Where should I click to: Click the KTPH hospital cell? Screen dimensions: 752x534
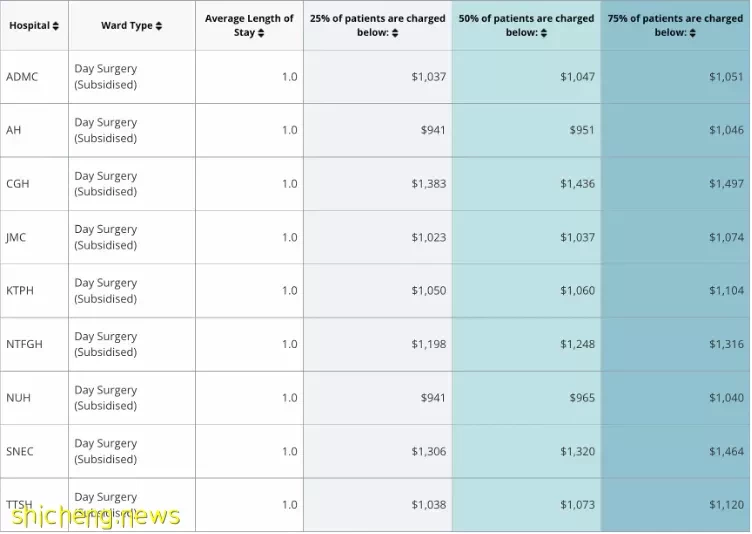point(35,291)
